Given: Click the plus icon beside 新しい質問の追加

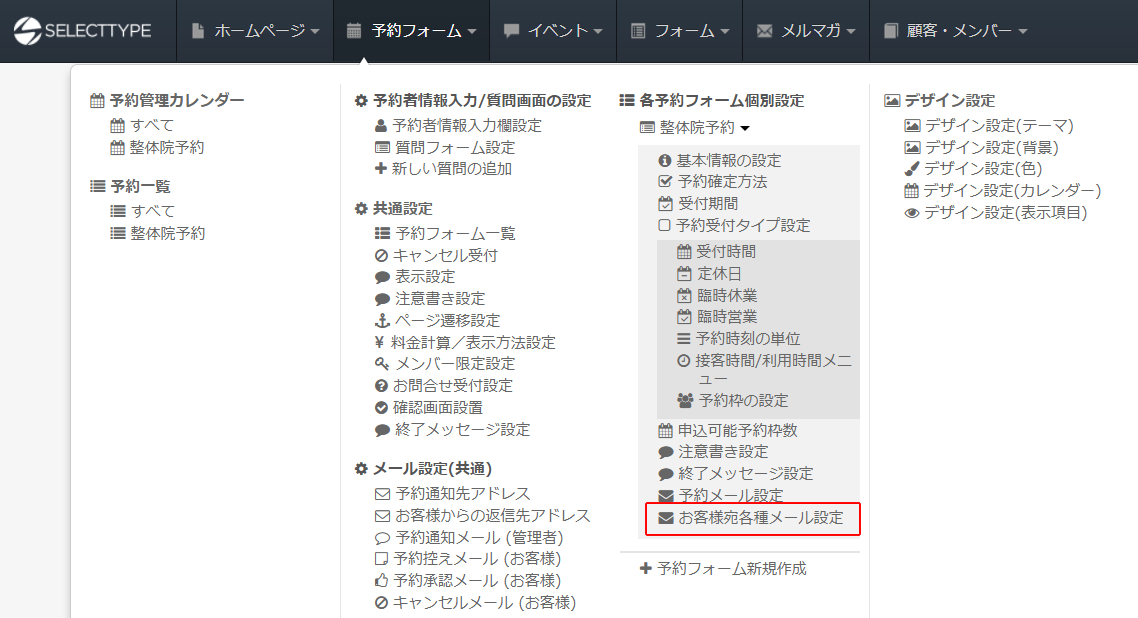Looking at the screenshot, I should click(380, 169).
